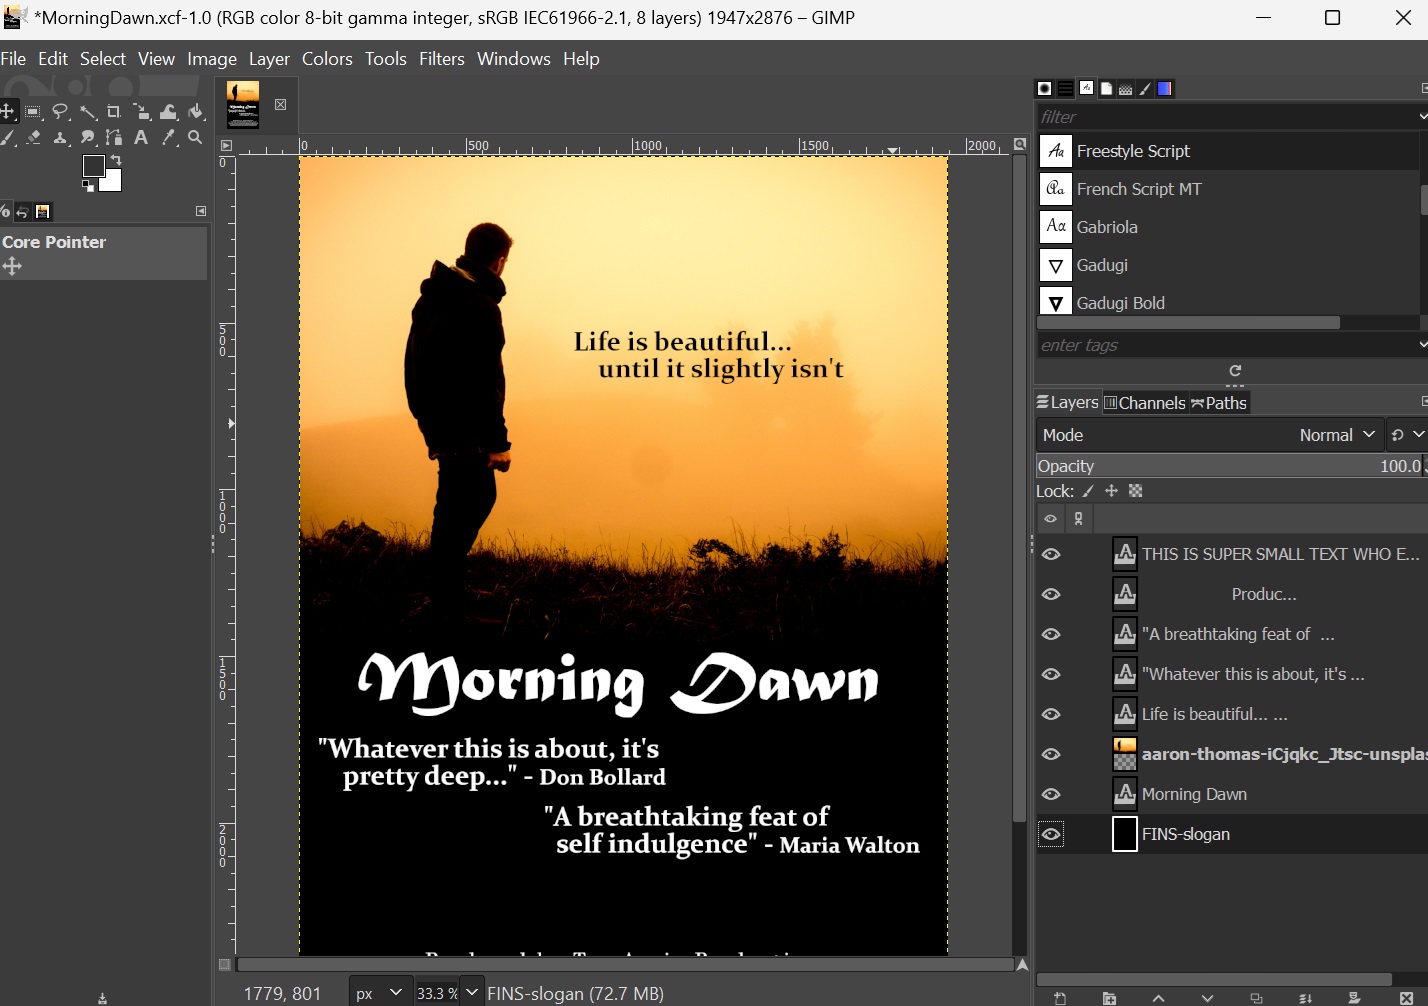Open the Windows menu

point(513,59)
